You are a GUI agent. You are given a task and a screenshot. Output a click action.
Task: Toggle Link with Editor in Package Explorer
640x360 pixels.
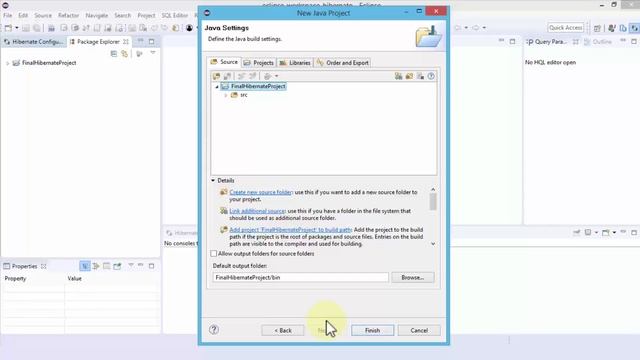point(124,54)
